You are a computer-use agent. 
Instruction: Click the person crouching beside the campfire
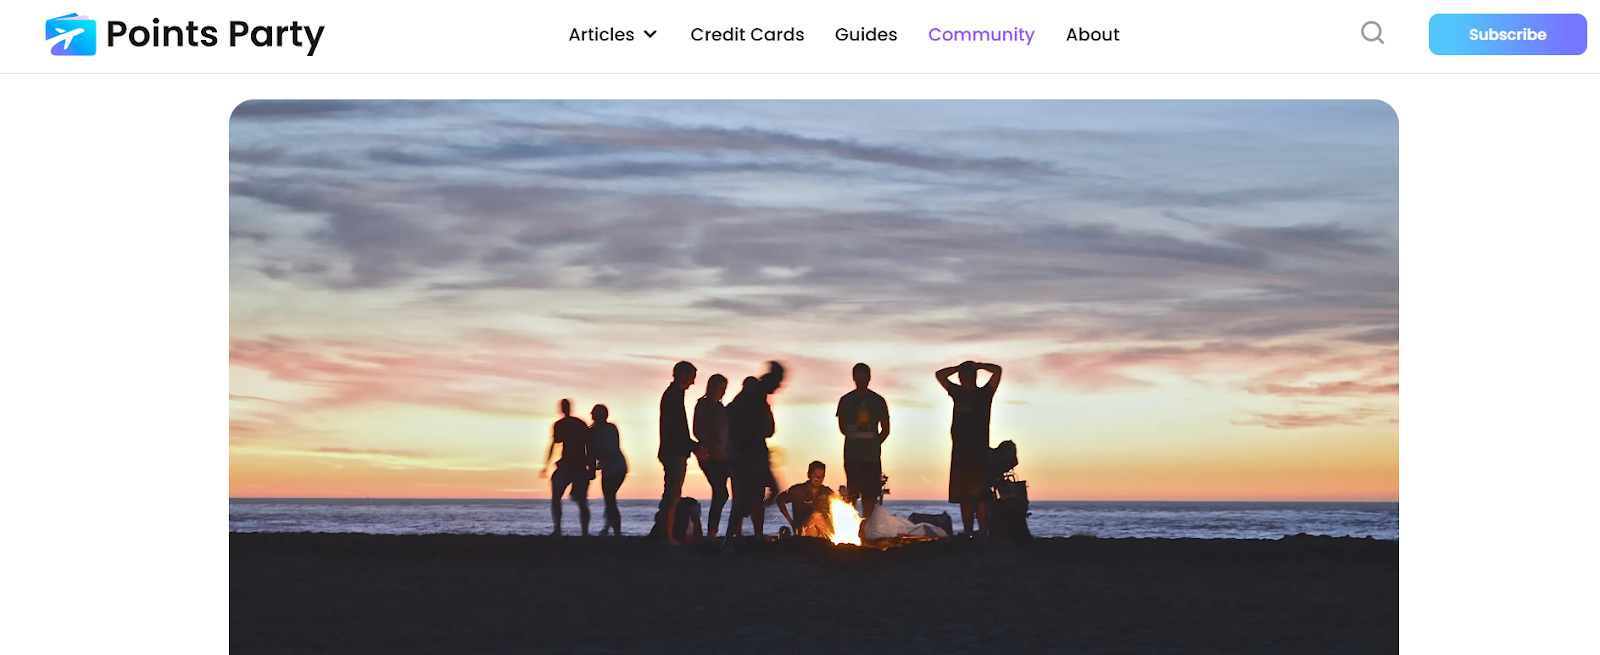coord(806,499)
